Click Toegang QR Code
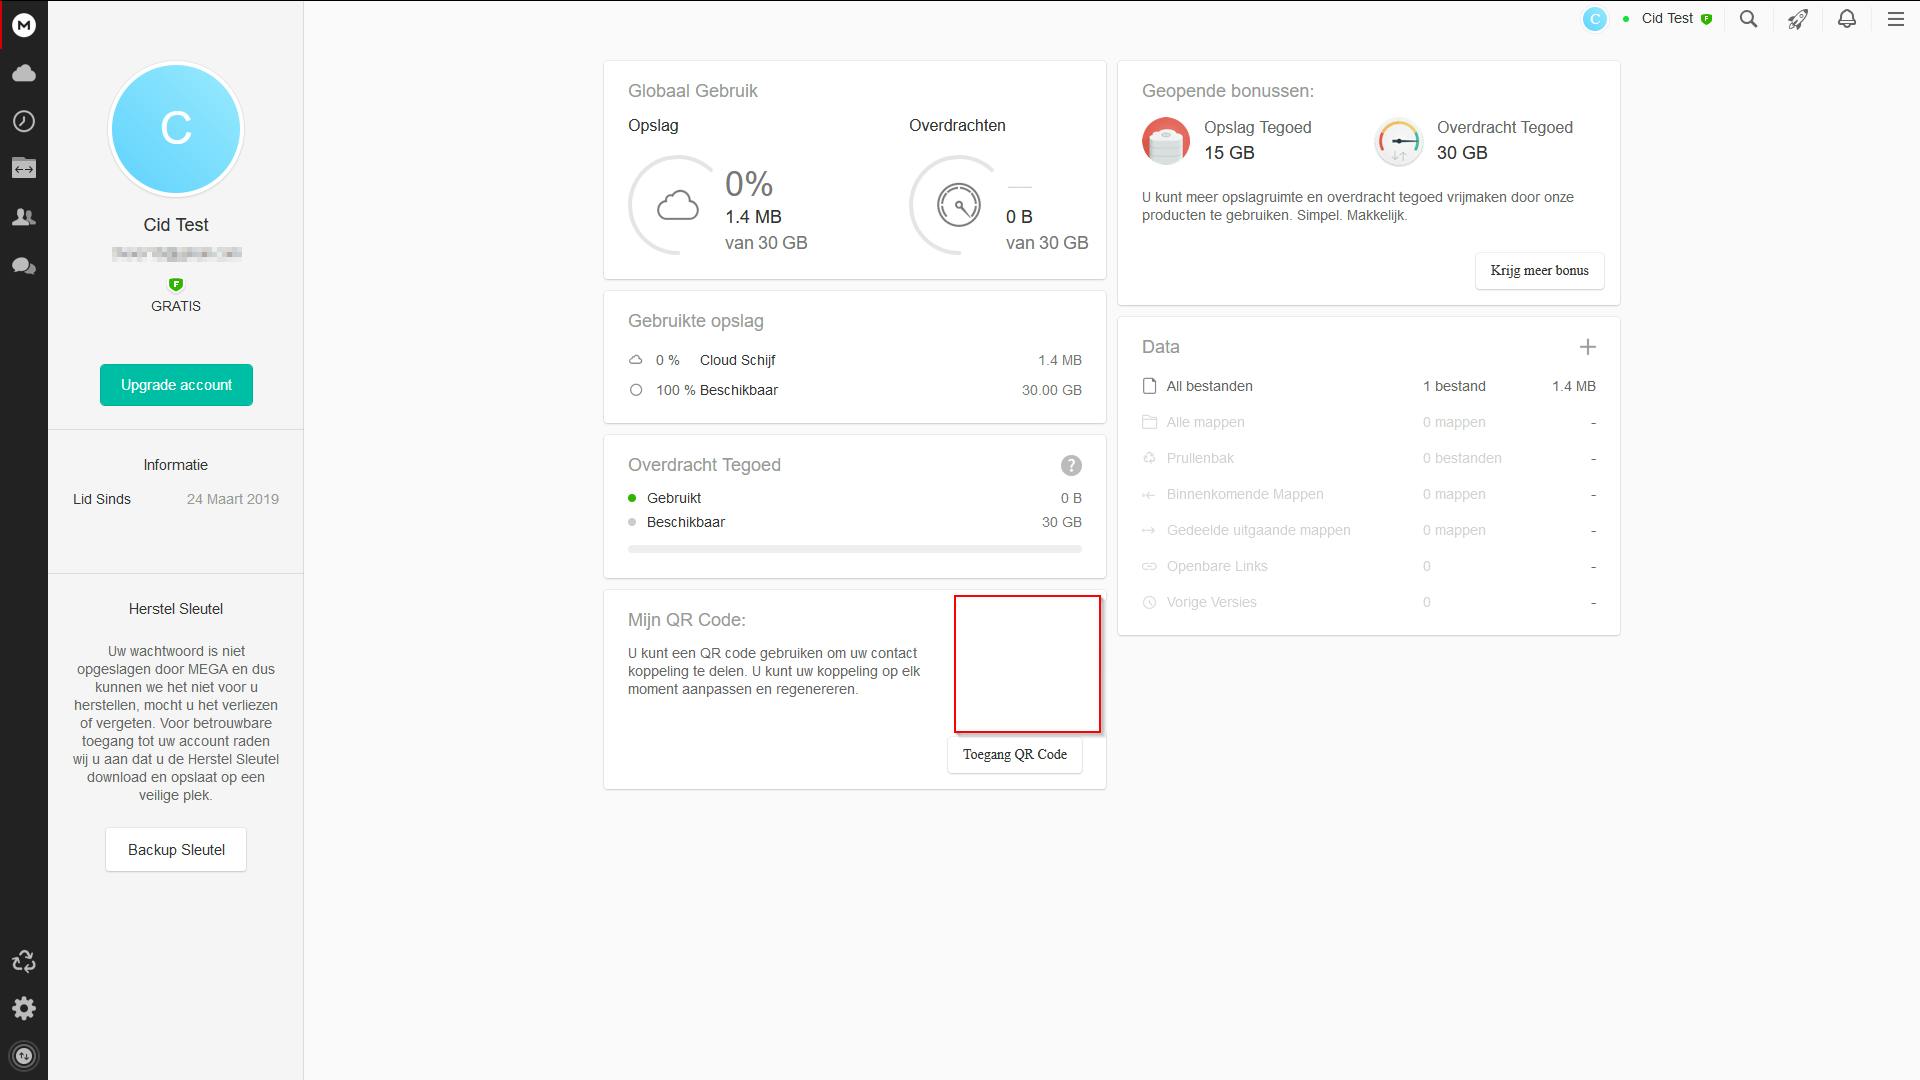The height and width of the screenshot is (1080, 1920). [1014, 755]
